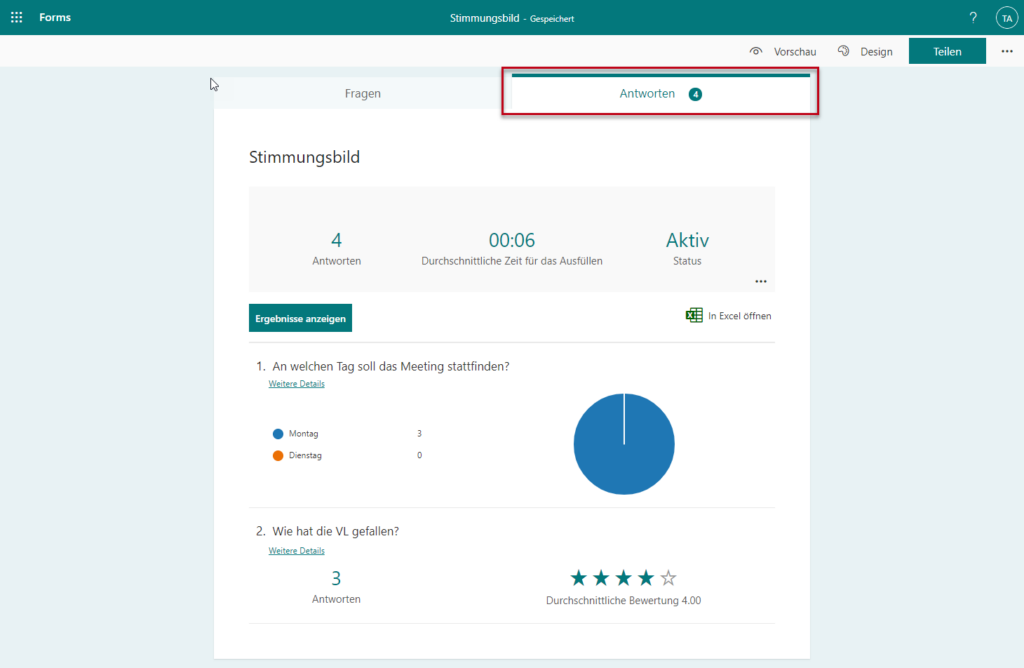The height and width of the screenshot is (668, 1024).
Task: Click the blue pie chart
Action: [x=624, y=444]
